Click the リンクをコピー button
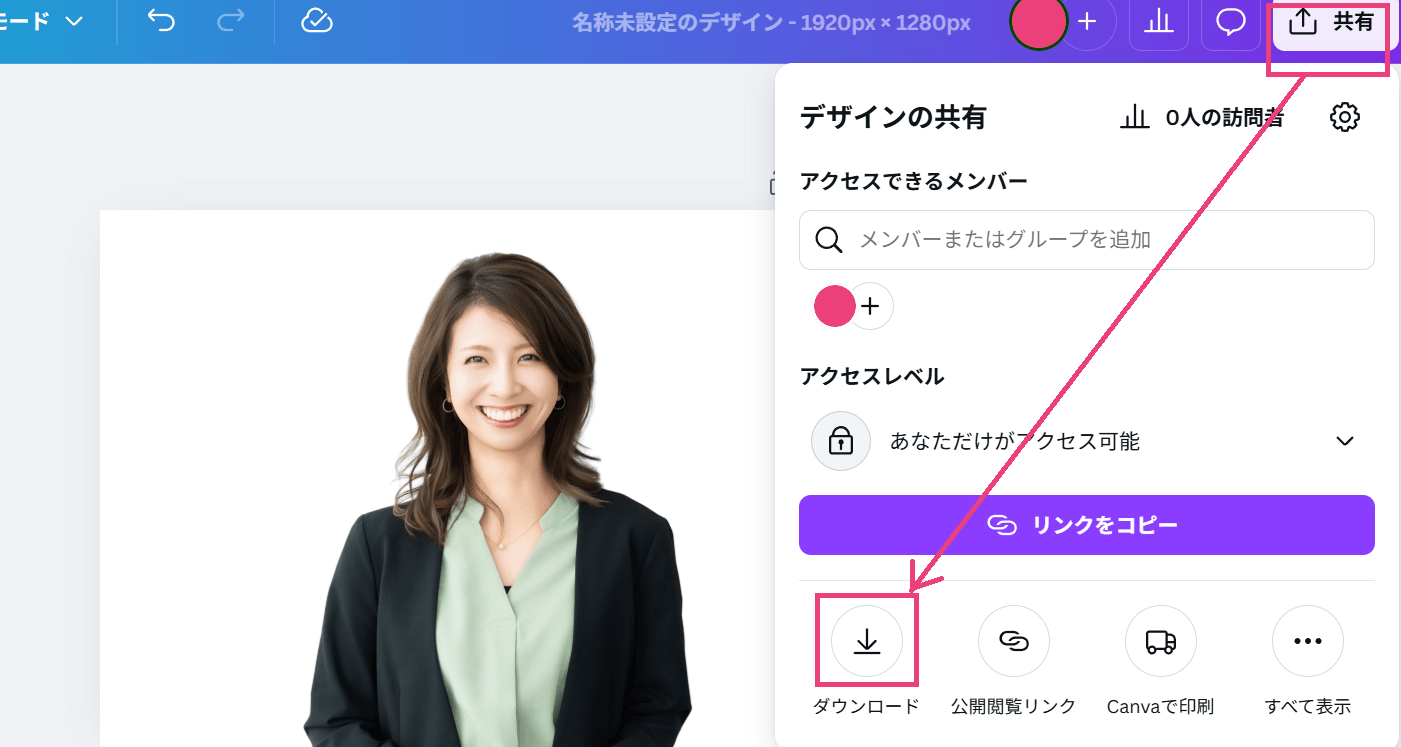Screen dimensions: 1401x747 1086,525
